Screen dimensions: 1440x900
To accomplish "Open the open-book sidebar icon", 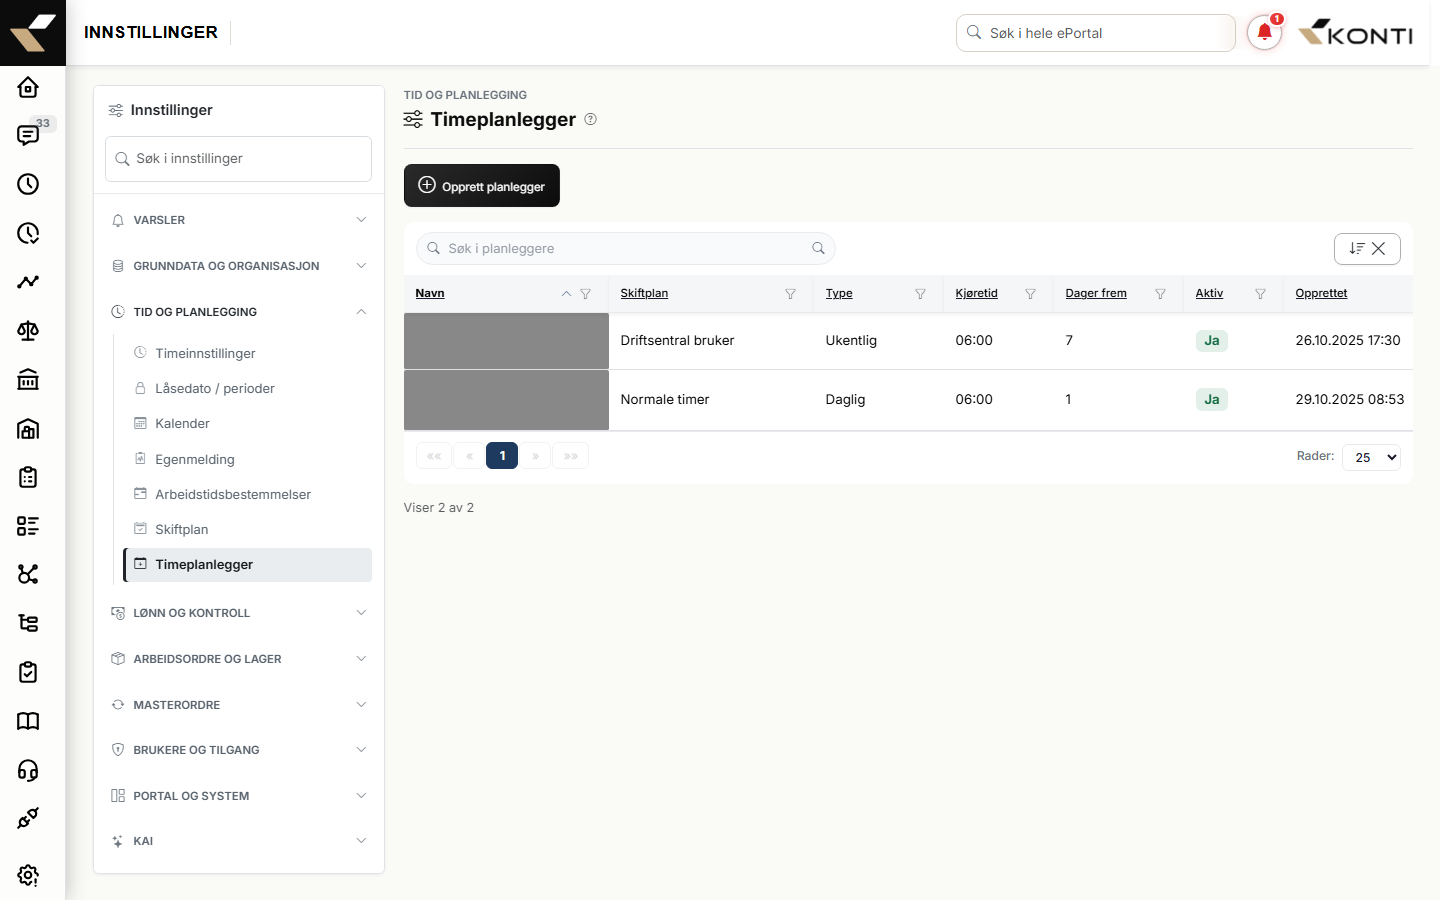I will coord(28,721).
